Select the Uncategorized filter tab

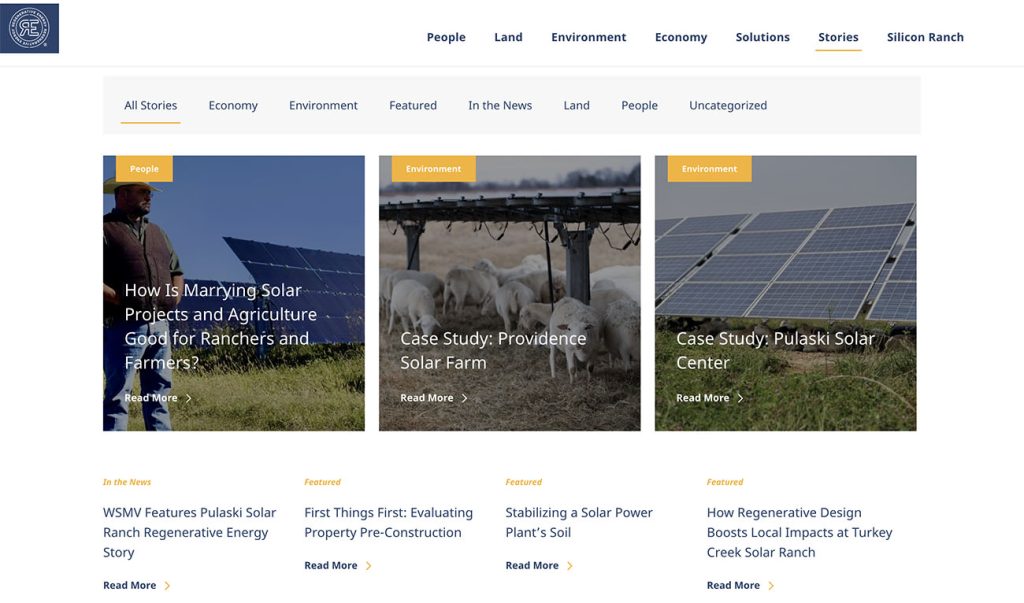click(x=728, y=105)
